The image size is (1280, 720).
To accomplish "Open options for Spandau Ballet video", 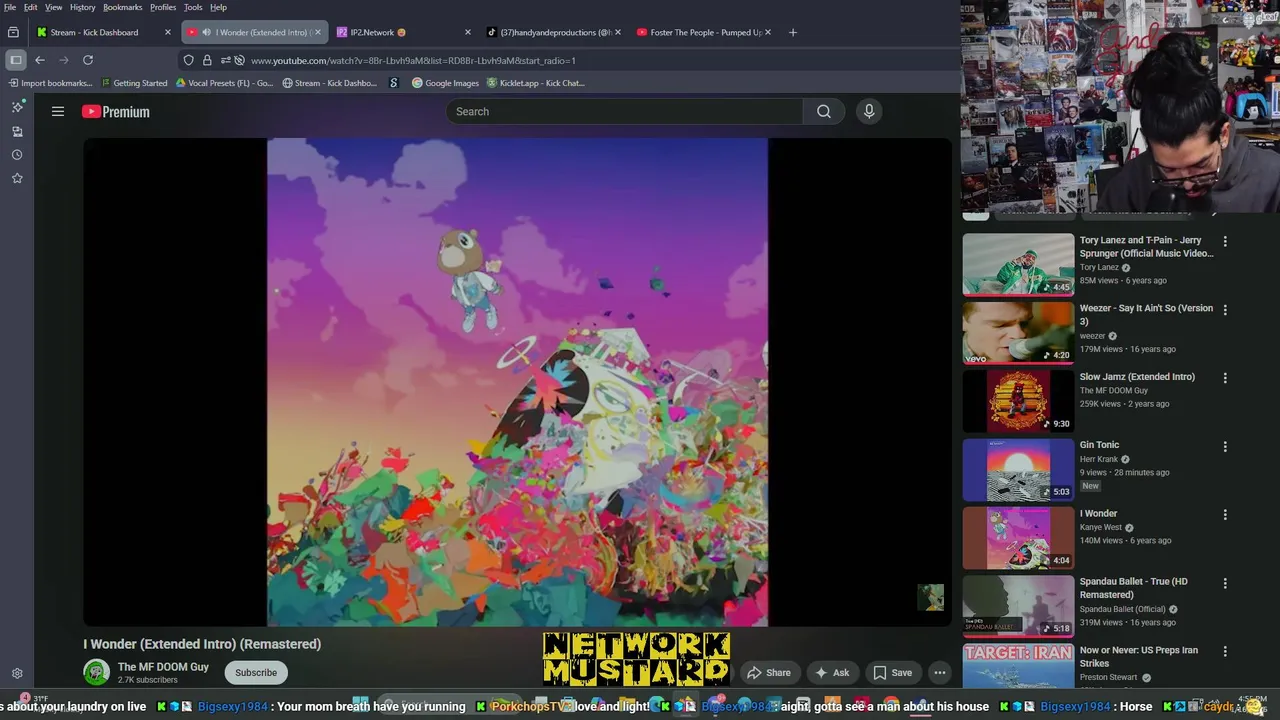I will pos(1225,583).
